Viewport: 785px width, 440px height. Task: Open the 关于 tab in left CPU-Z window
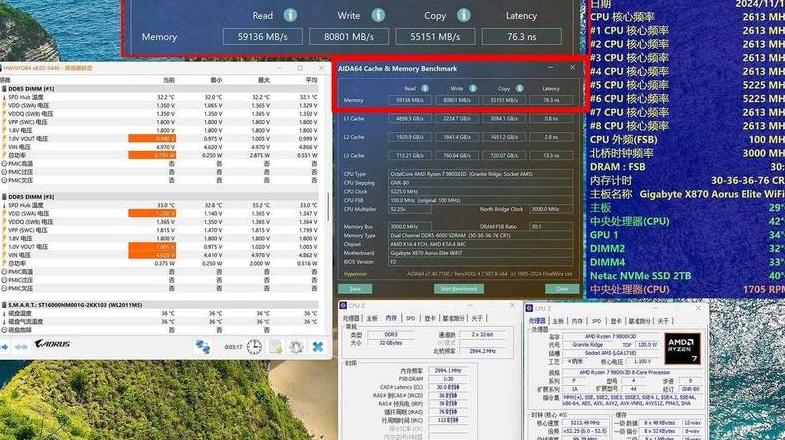click(x=477, y=318)
